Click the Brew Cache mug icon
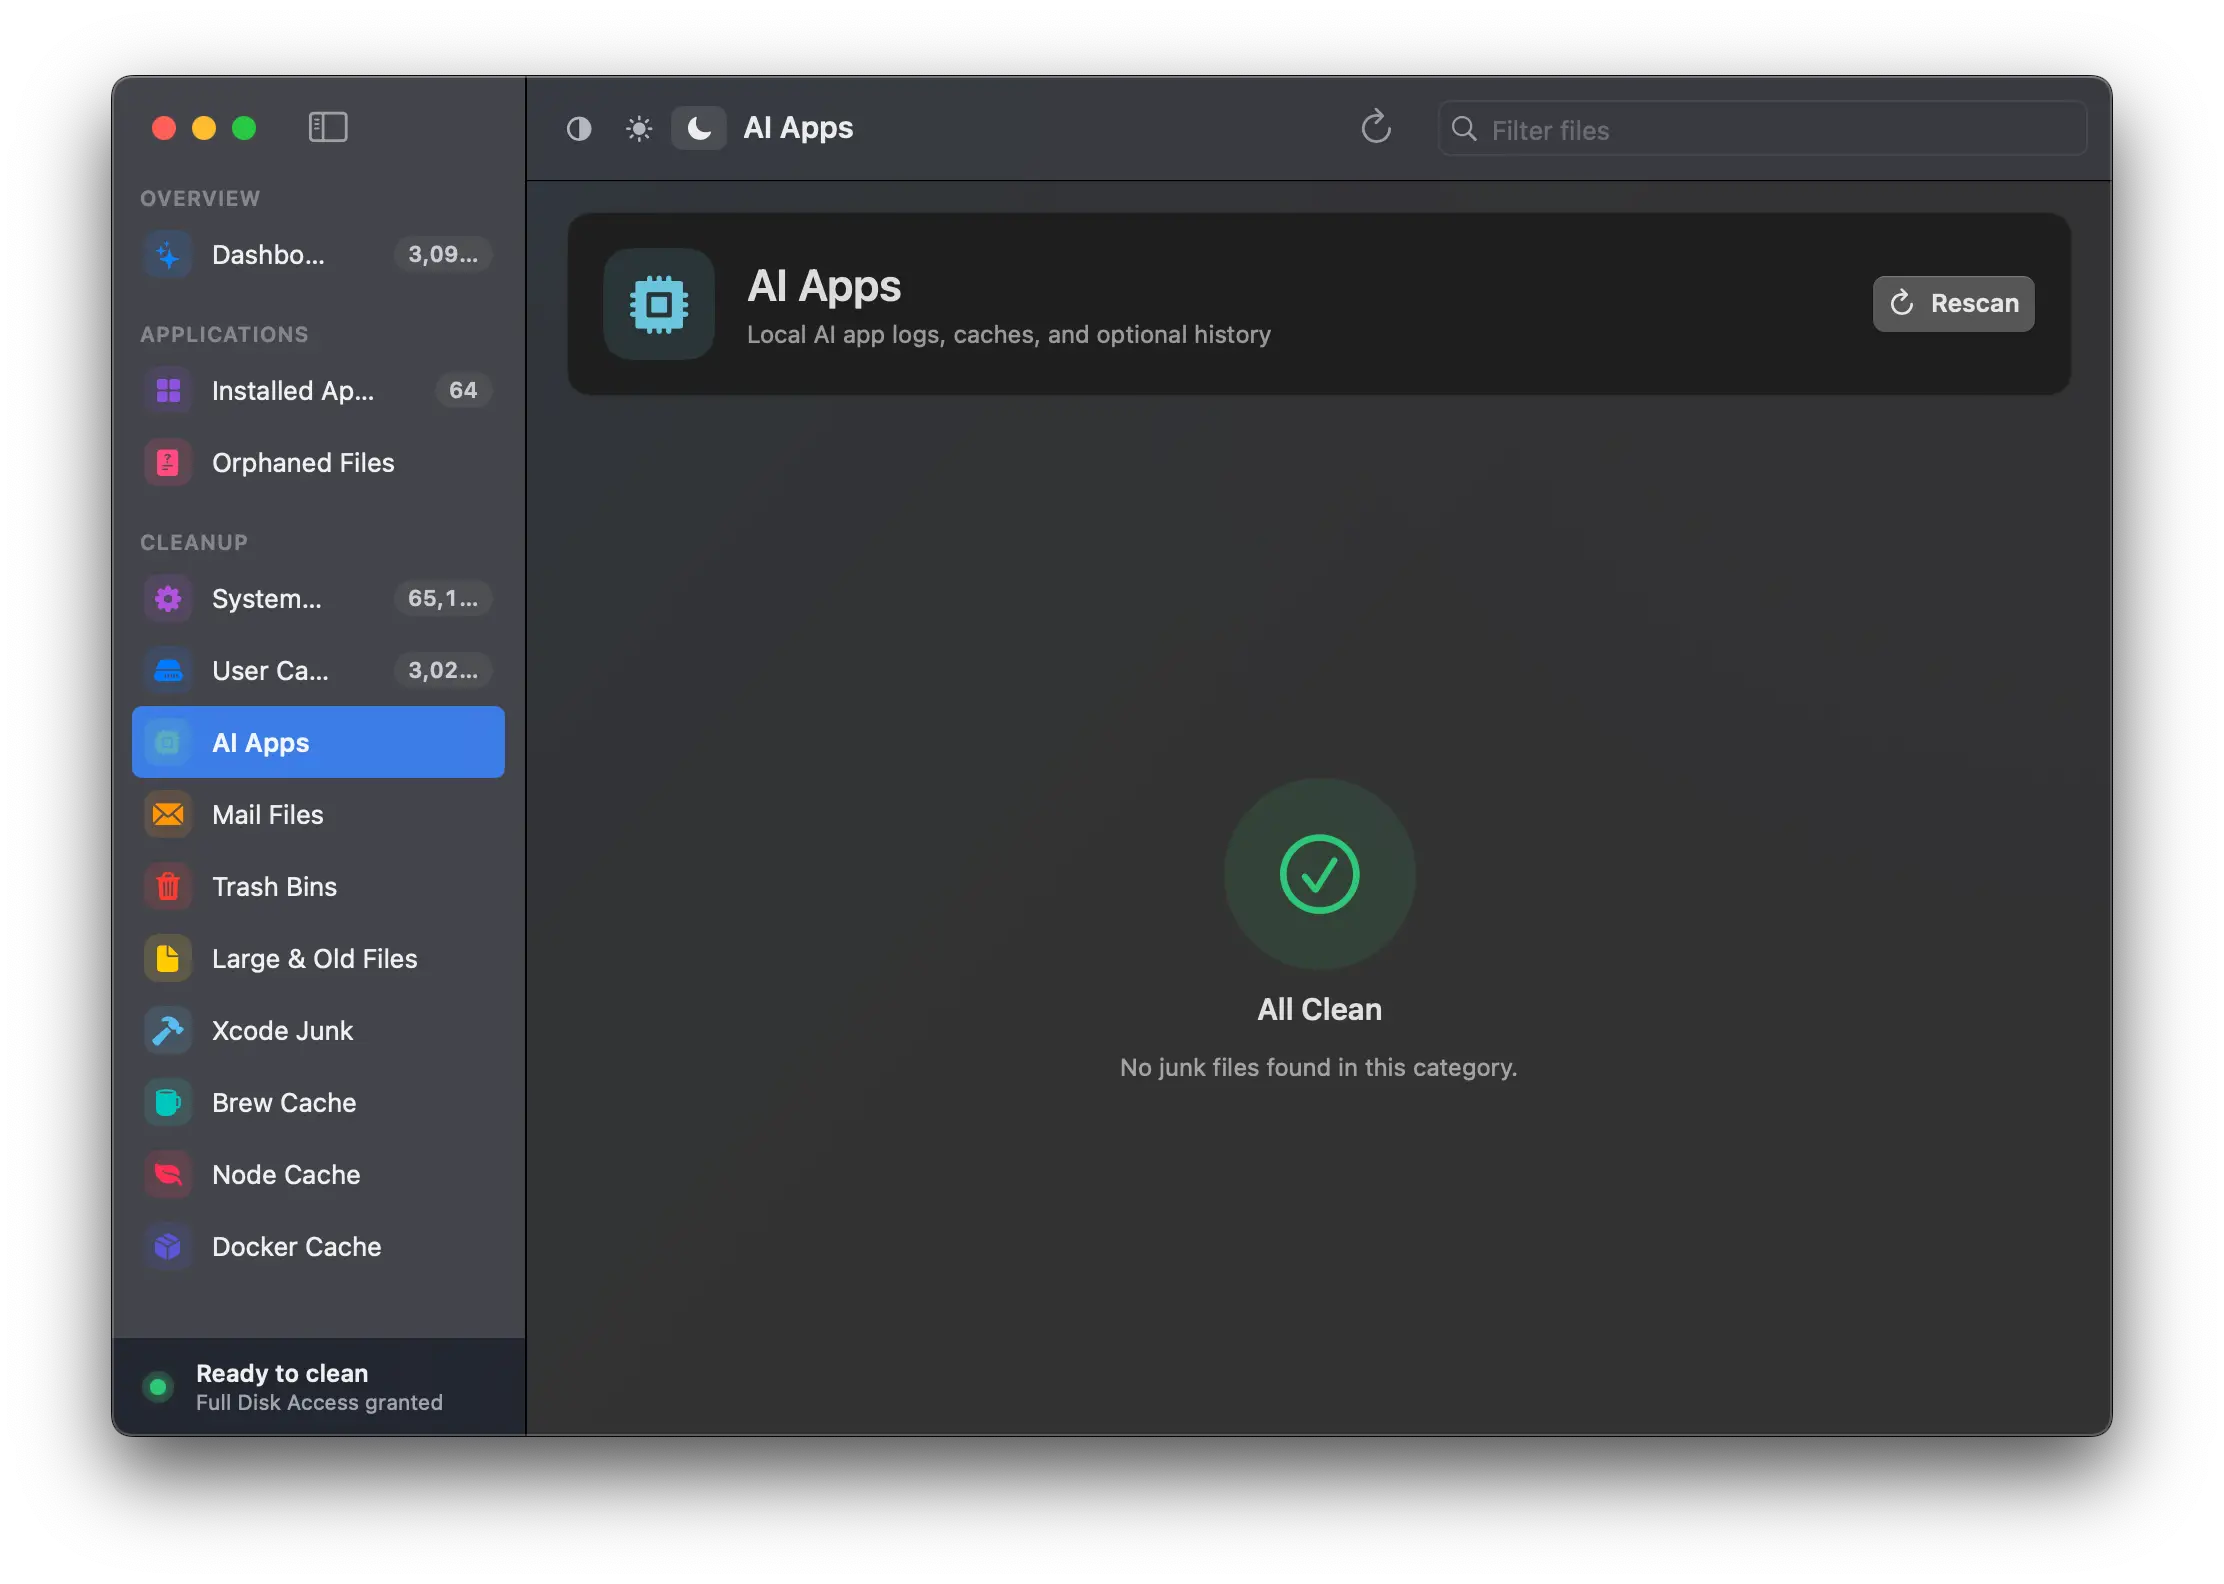The image size is (2224, 1584). (168, 1103)
